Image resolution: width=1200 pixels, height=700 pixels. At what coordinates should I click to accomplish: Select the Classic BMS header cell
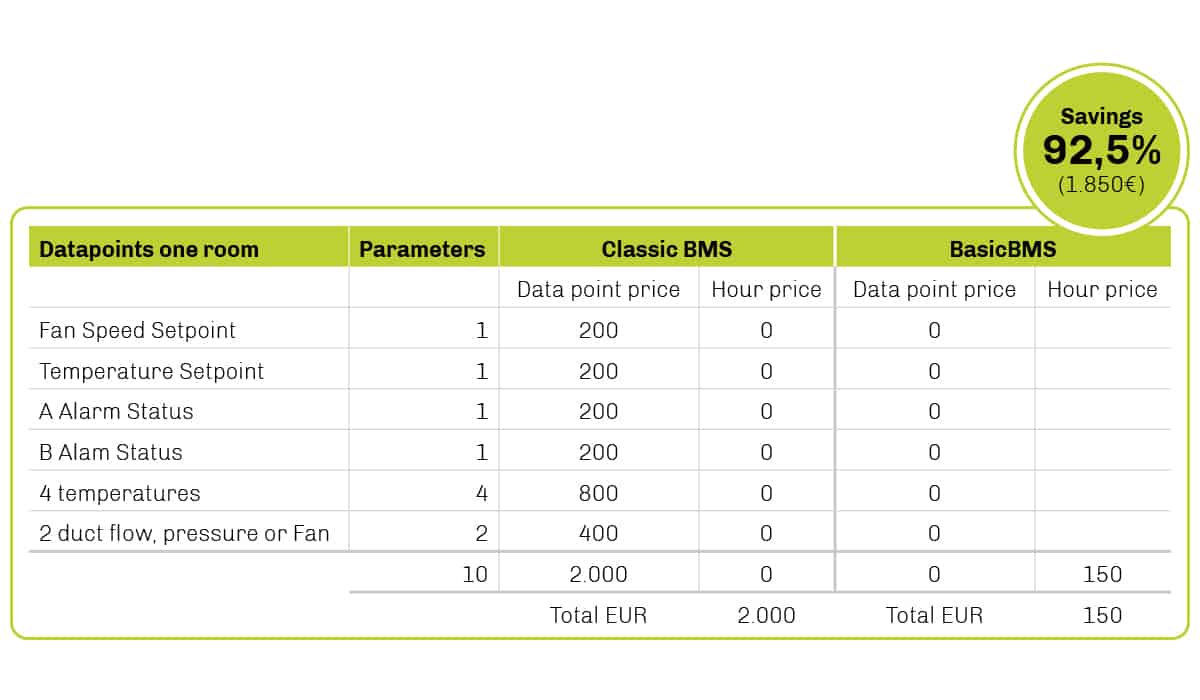tap(666, 248)
